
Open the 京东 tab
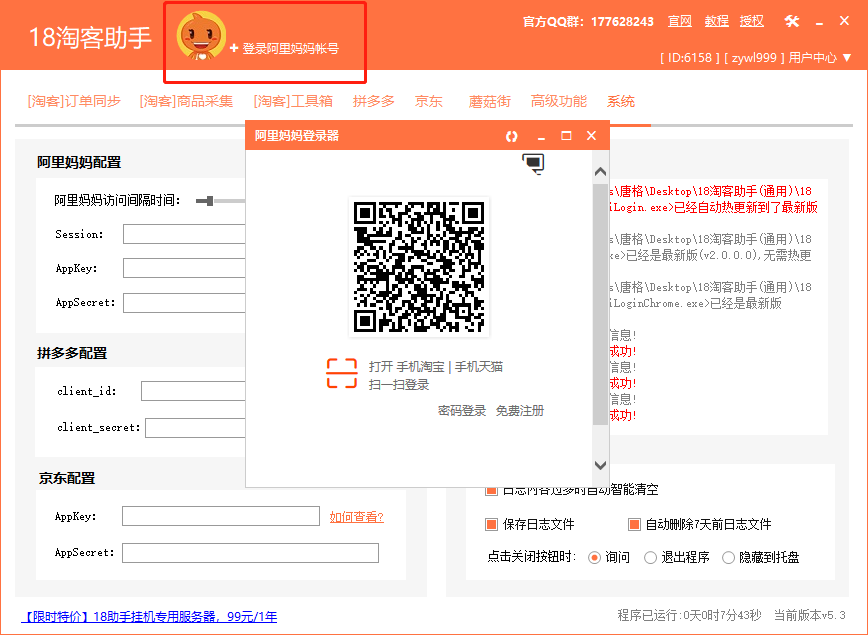coord(428,101)
